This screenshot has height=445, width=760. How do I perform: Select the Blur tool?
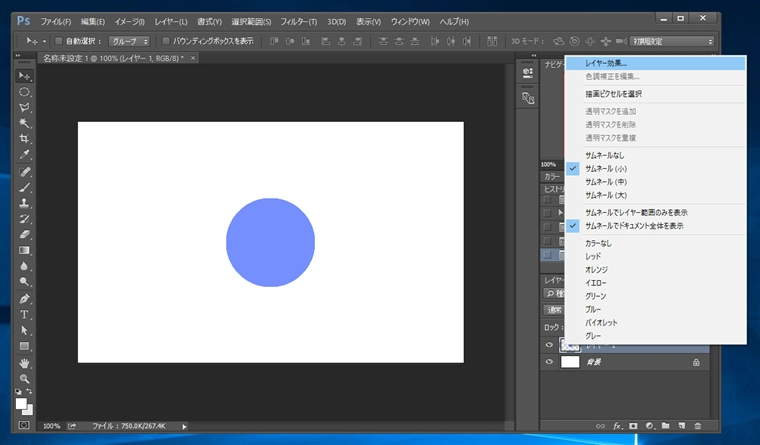coord(24,266)
